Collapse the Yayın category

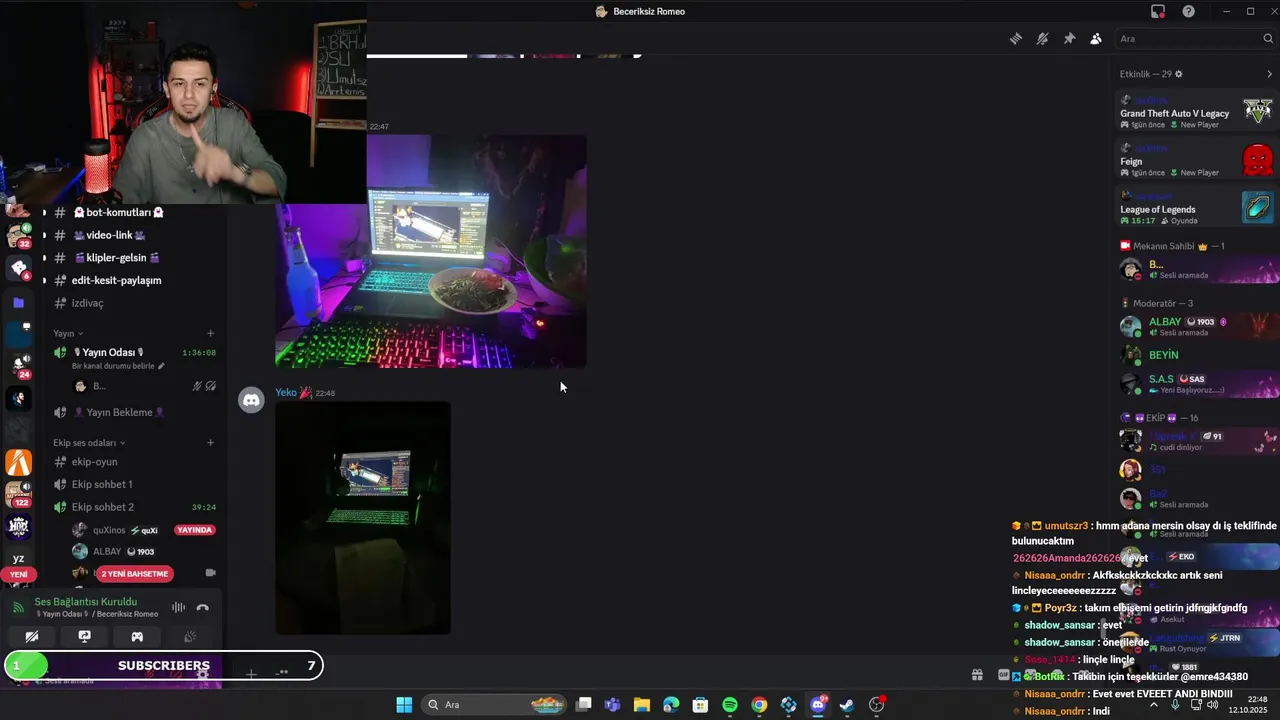point(68,333)
